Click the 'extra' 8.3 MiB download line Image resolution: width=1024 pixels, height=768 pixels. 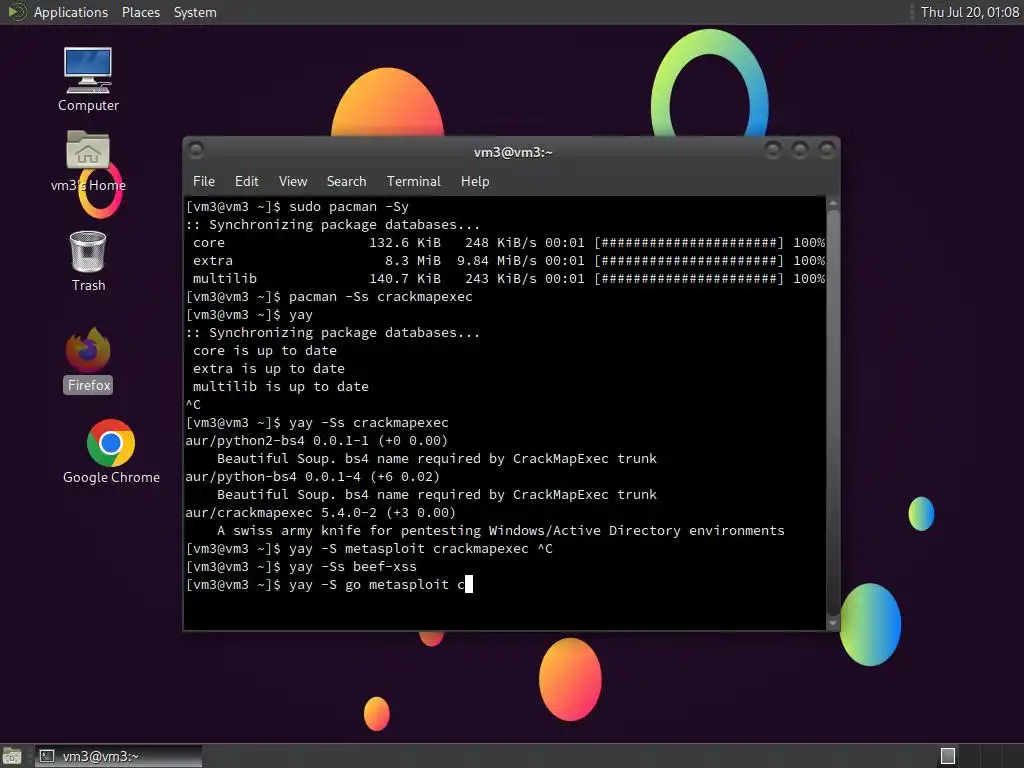click(505, 261)
